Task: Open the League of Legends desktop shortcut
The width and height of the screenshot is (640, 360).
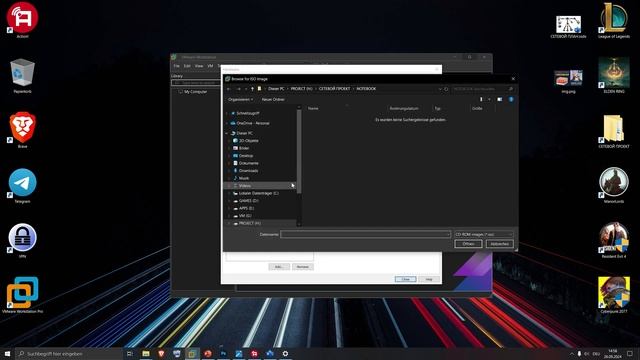Action: coord(613,20)
